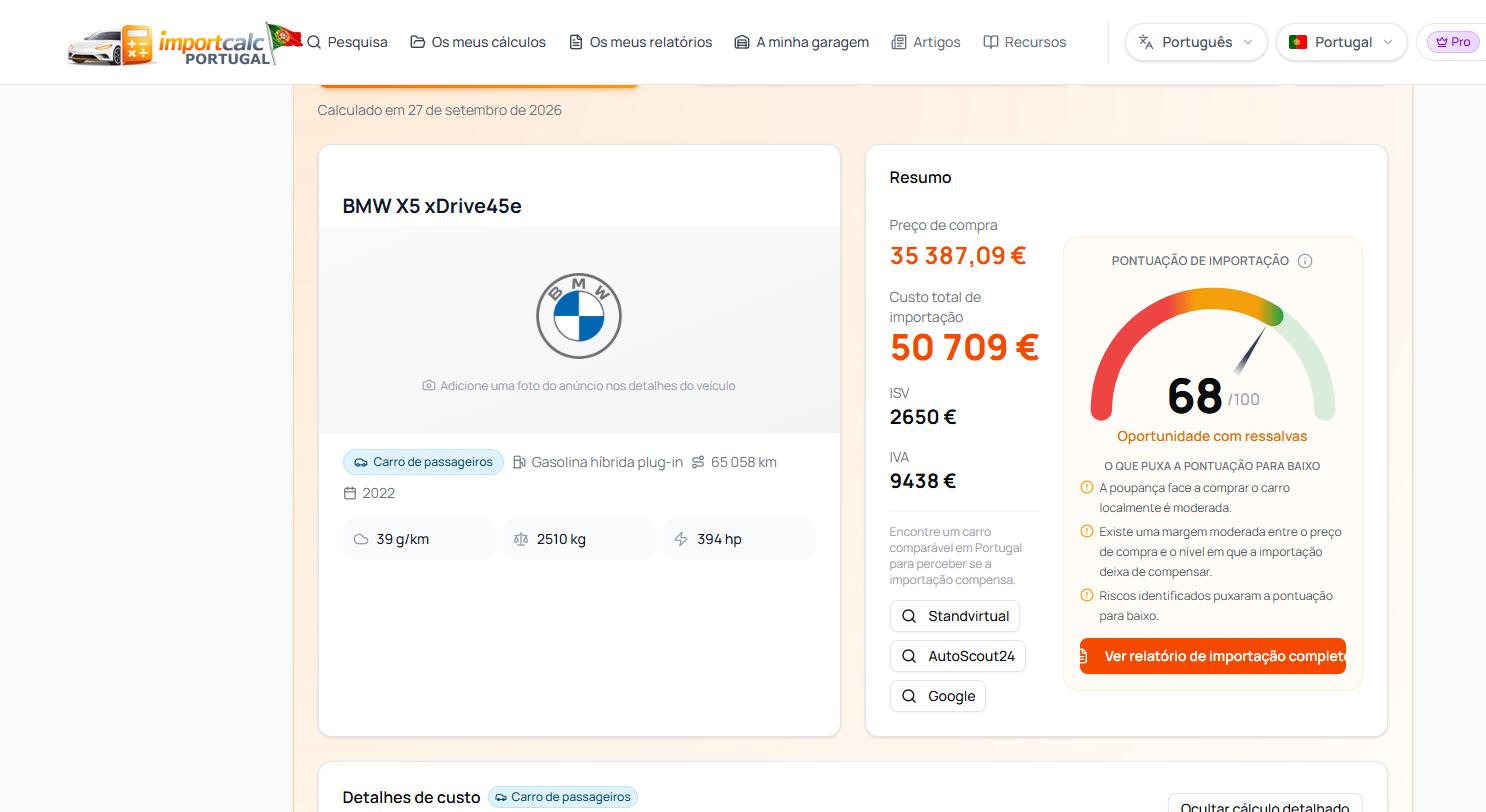Go to Os meus relatórios
The height and width of the screenshot is (812, 1486).
coord(640,42)
